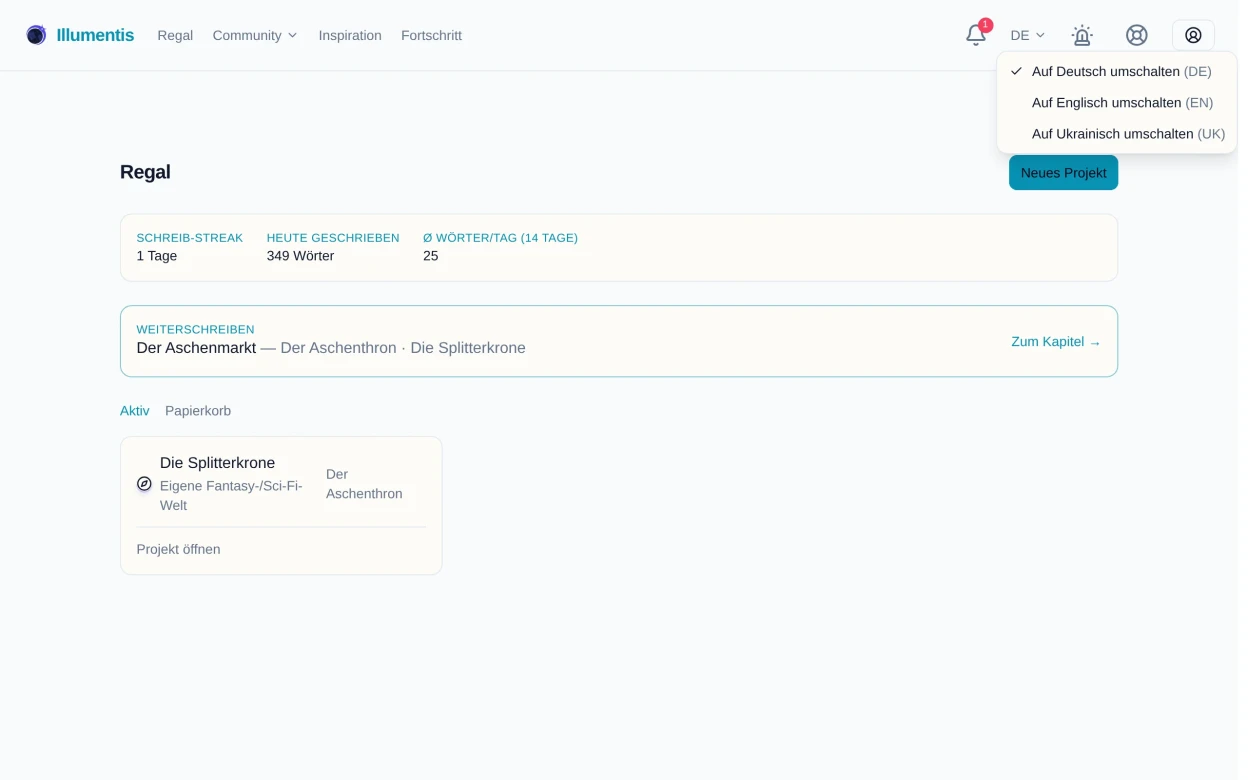Click the Illumentis logo icon

pos(36,35)
